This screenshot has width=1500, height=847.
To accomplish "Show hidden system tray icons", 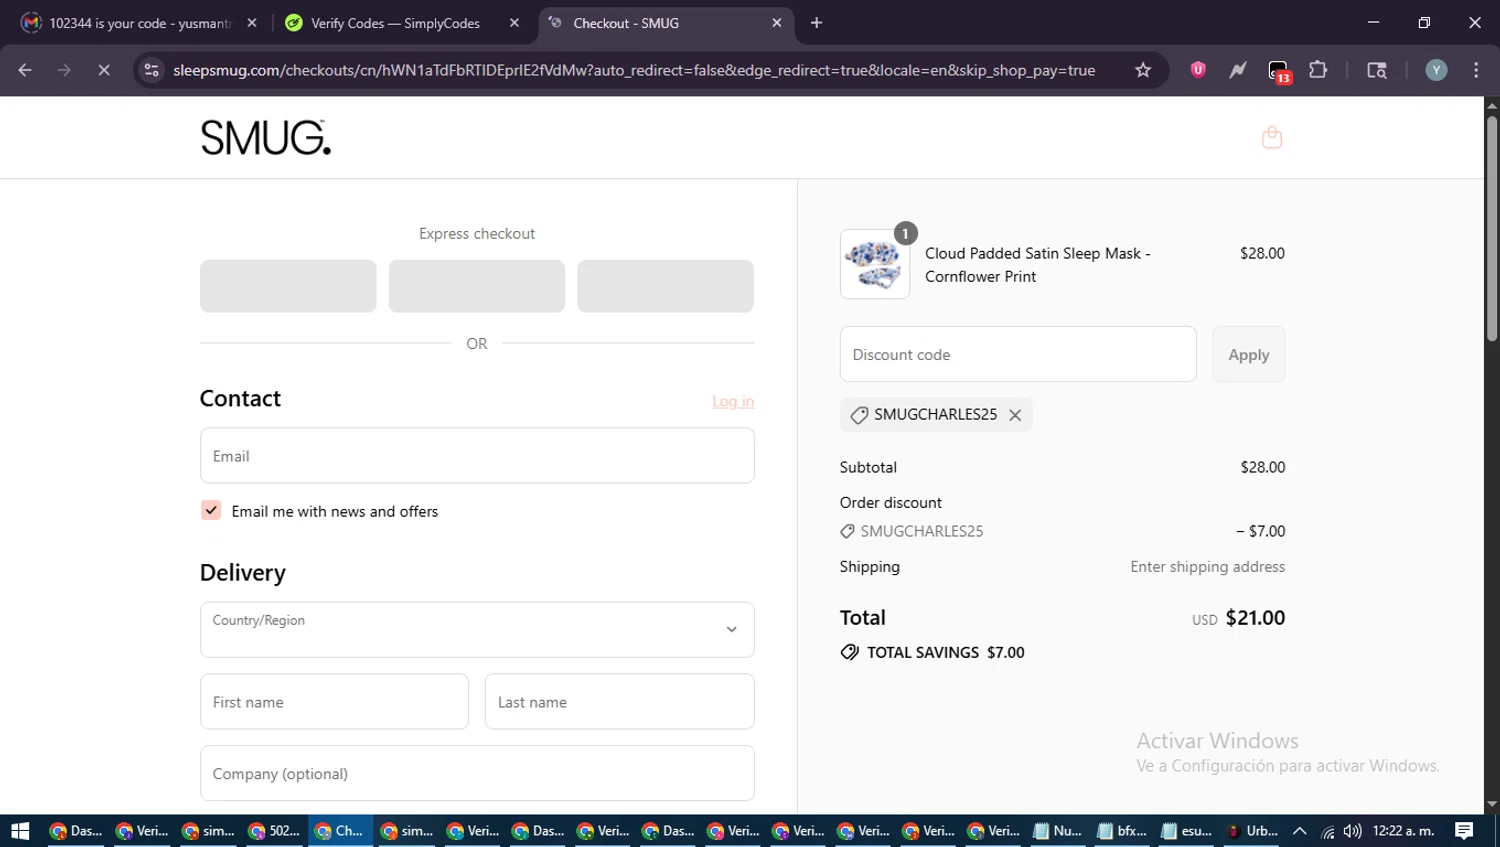I will click(x=1299, y=831).
